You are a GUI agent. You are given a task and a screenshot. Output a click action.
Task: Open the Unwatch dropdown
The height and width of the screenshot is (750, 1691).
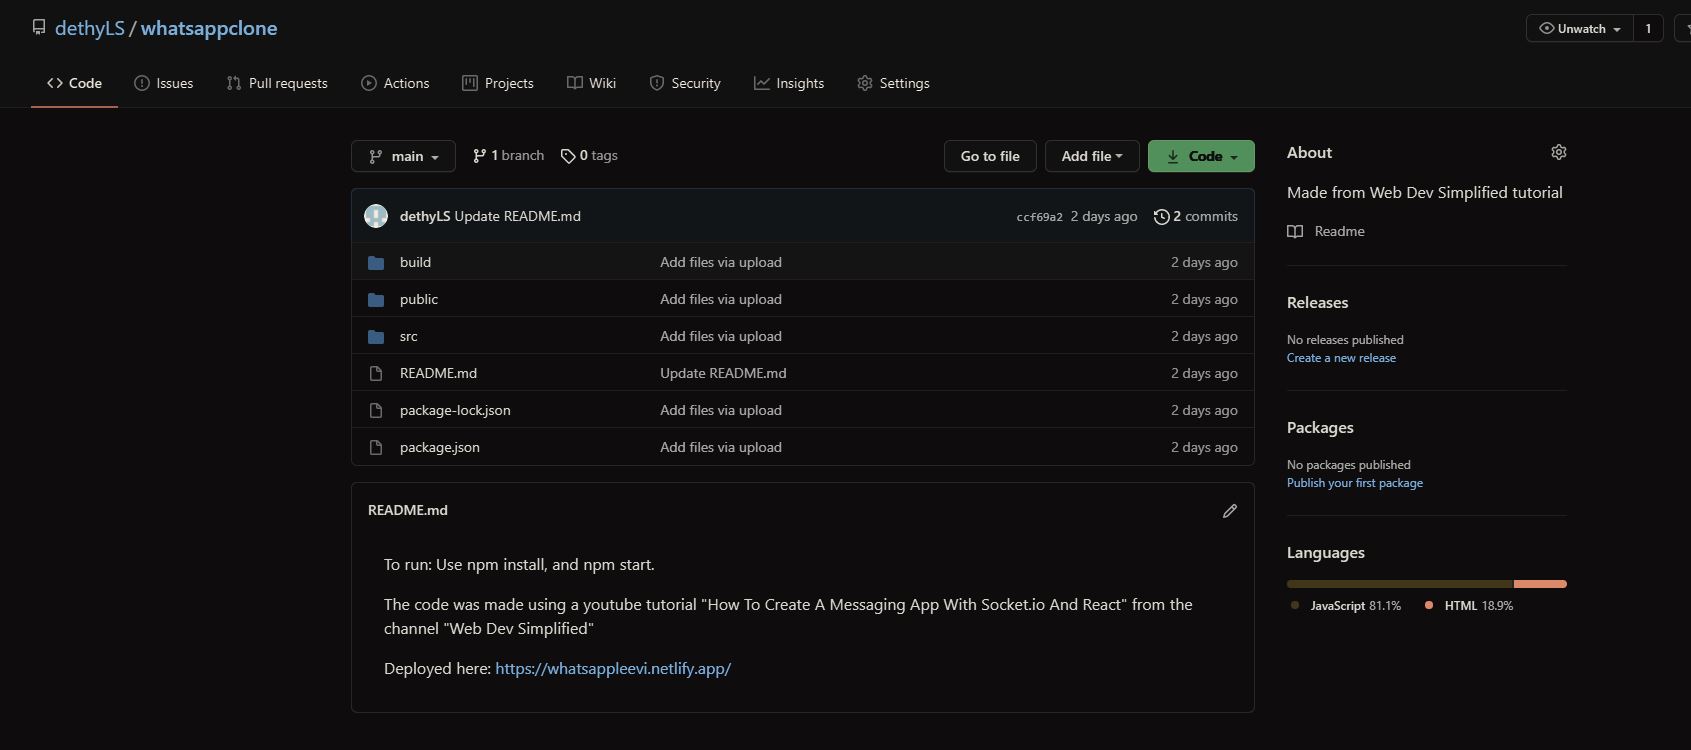(x=1580, y=28)
